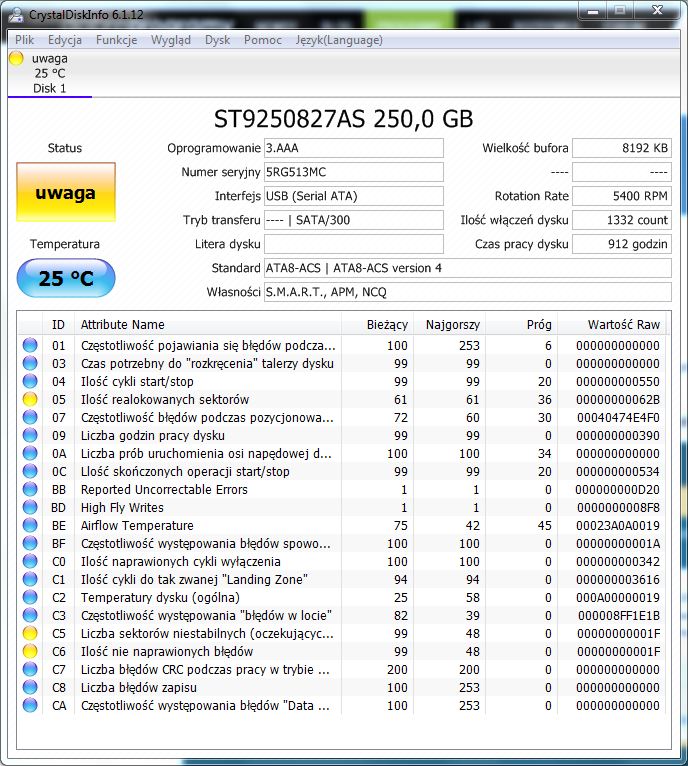Image resolution: width=688 pixels, height=766 pixels.
Task: Click the yellow warning orb for ID 05
Action: click(30, 399)
